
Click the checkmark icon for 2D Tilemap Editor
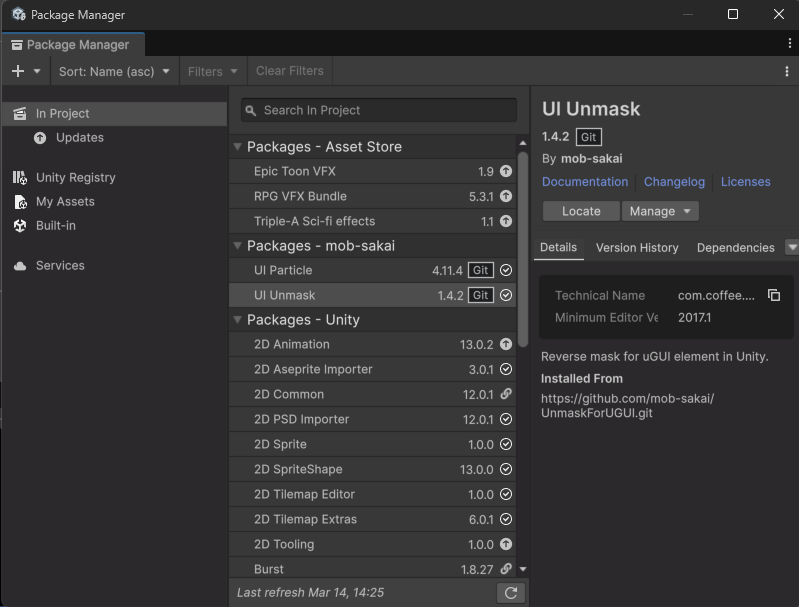pyautogui.click(x=505, y=494)
